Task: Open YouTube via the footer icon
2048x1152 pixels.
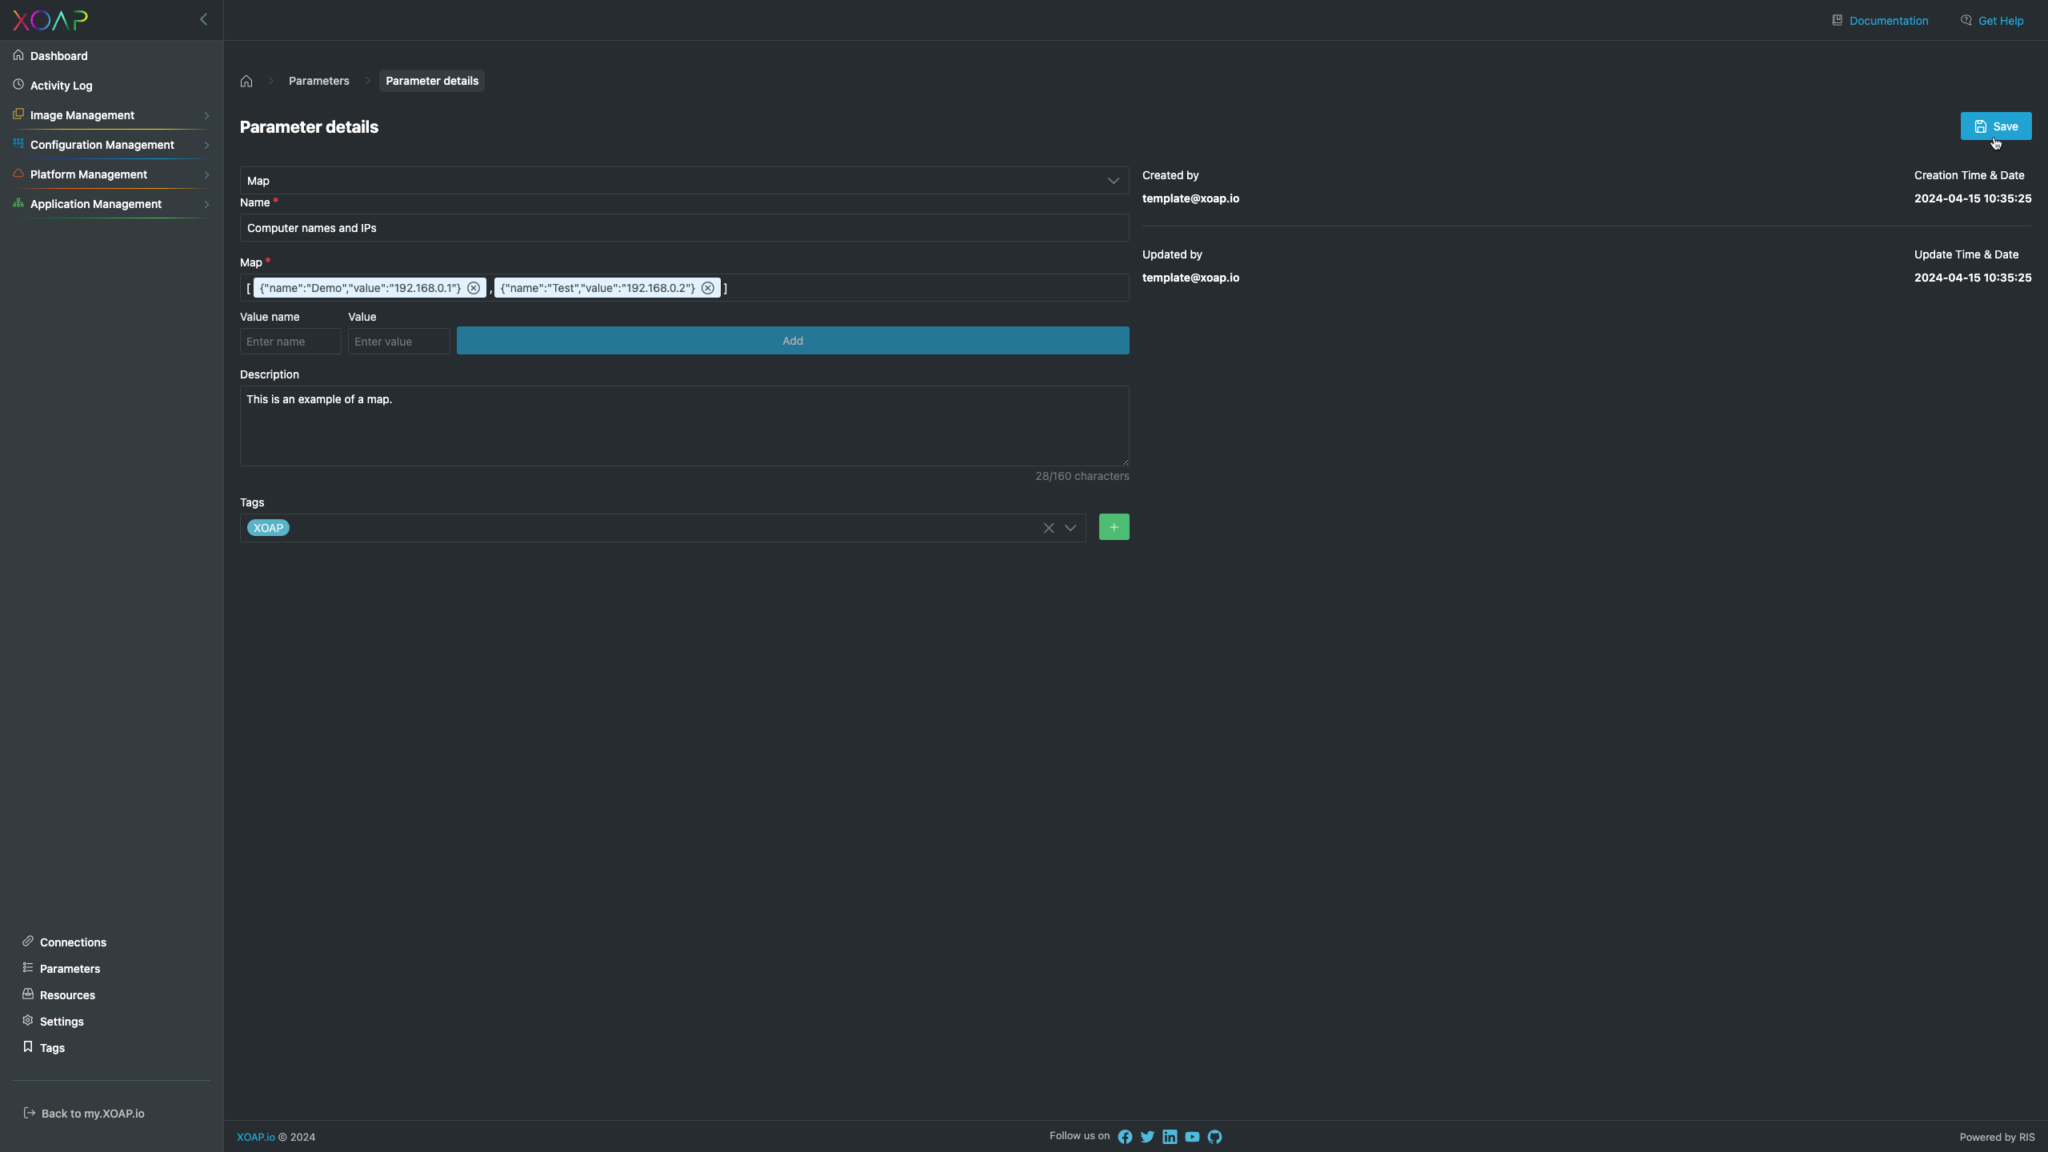Action: coord(1192,1136)
